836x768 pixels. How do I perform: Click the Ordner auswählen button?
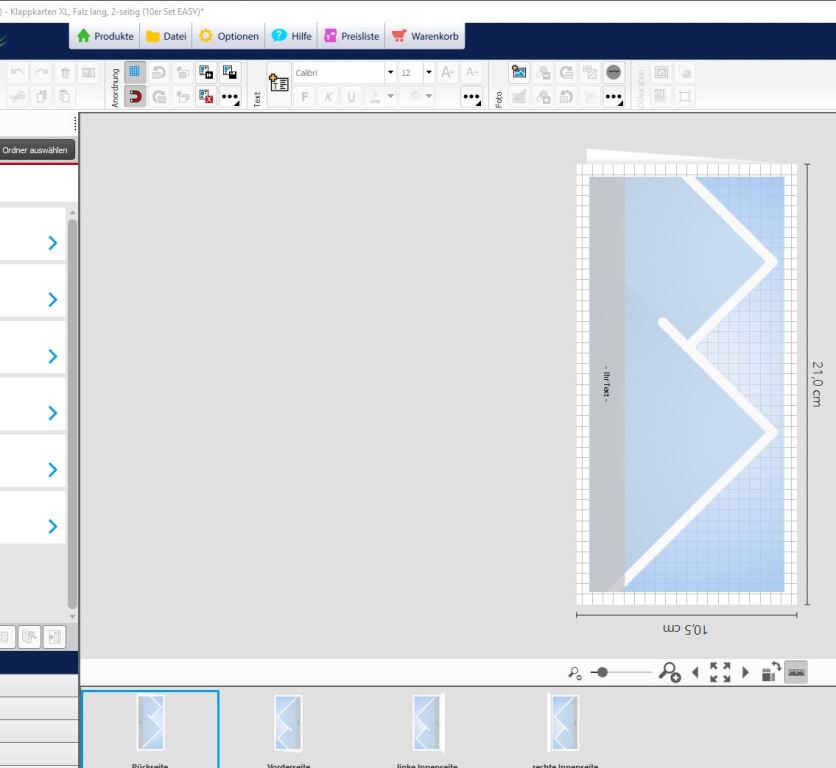[37, 150]
